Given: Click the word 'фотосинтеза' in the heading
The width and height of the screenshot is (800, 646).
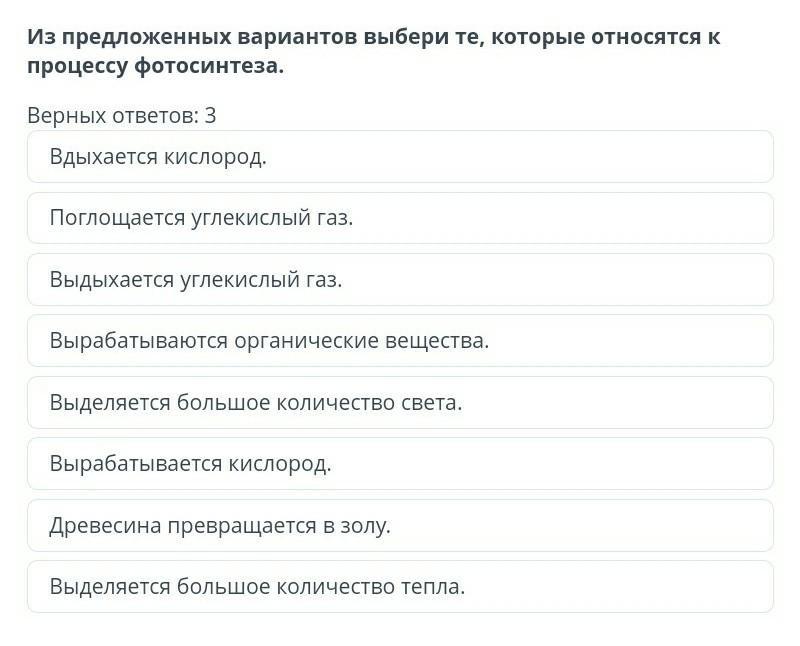Looking at the screenshot, I should (x=209, y=67).
